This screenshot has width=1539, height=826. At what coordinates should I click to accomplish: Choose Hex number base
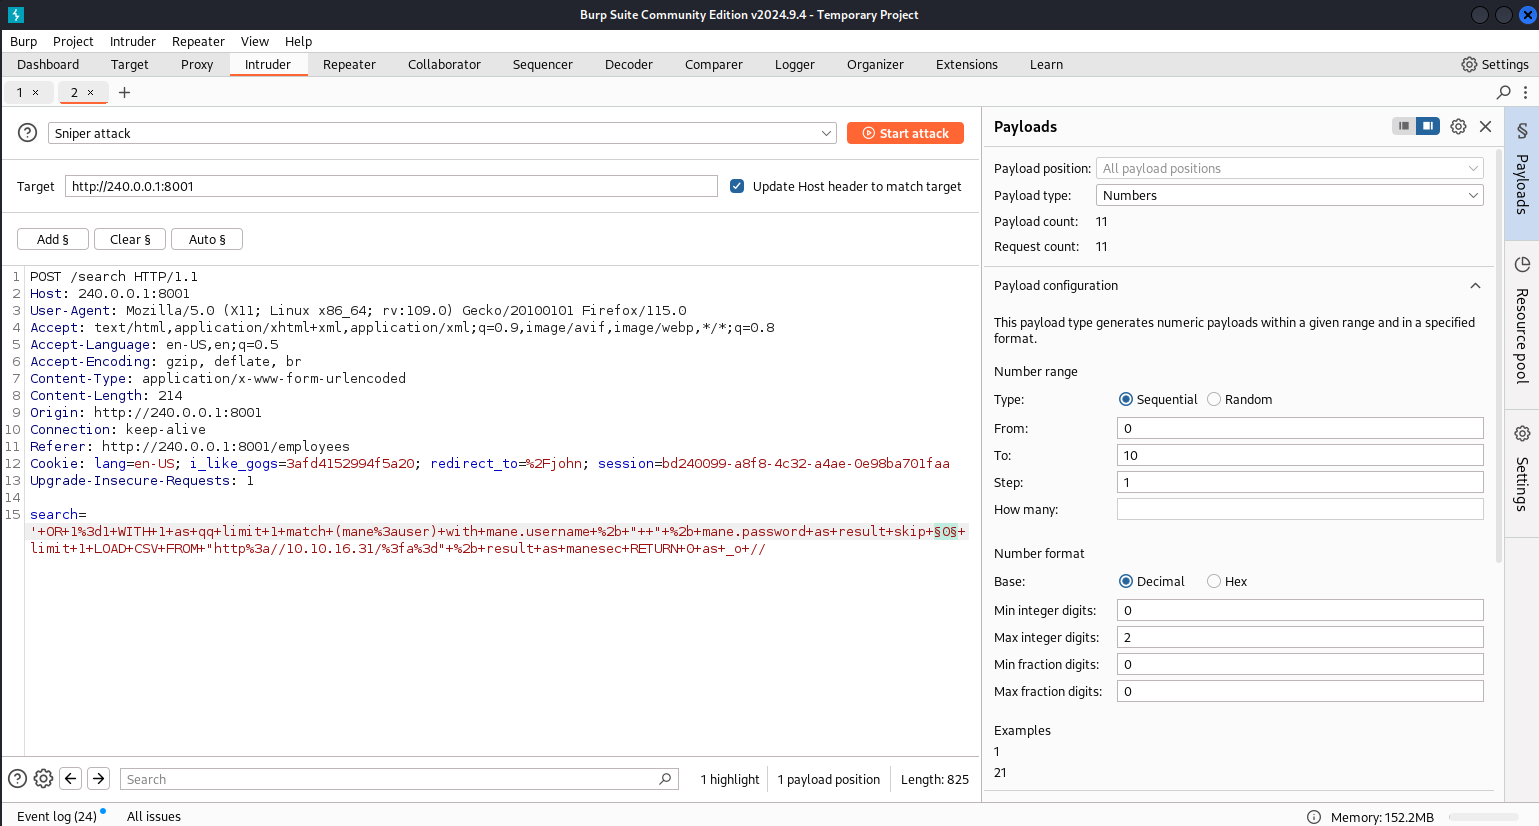[x=1214, y=581]
